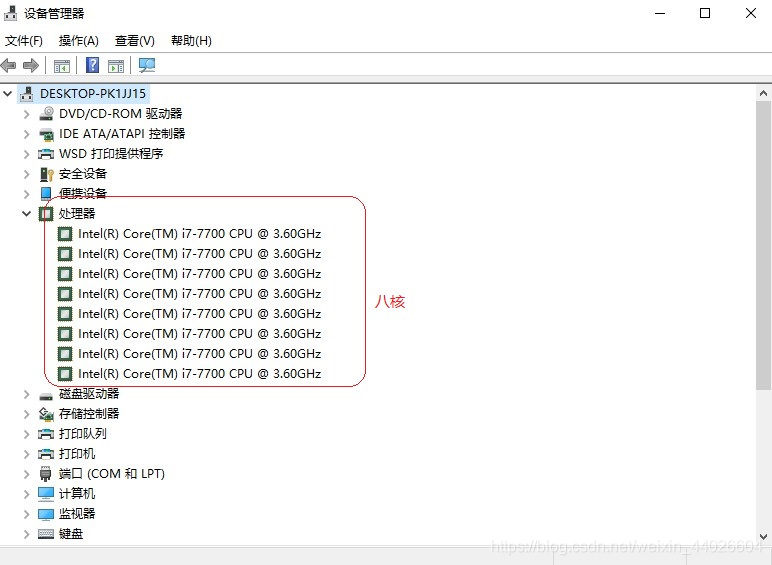Click the DVD/CD-ROM drive icon

[x=46, y=114]
